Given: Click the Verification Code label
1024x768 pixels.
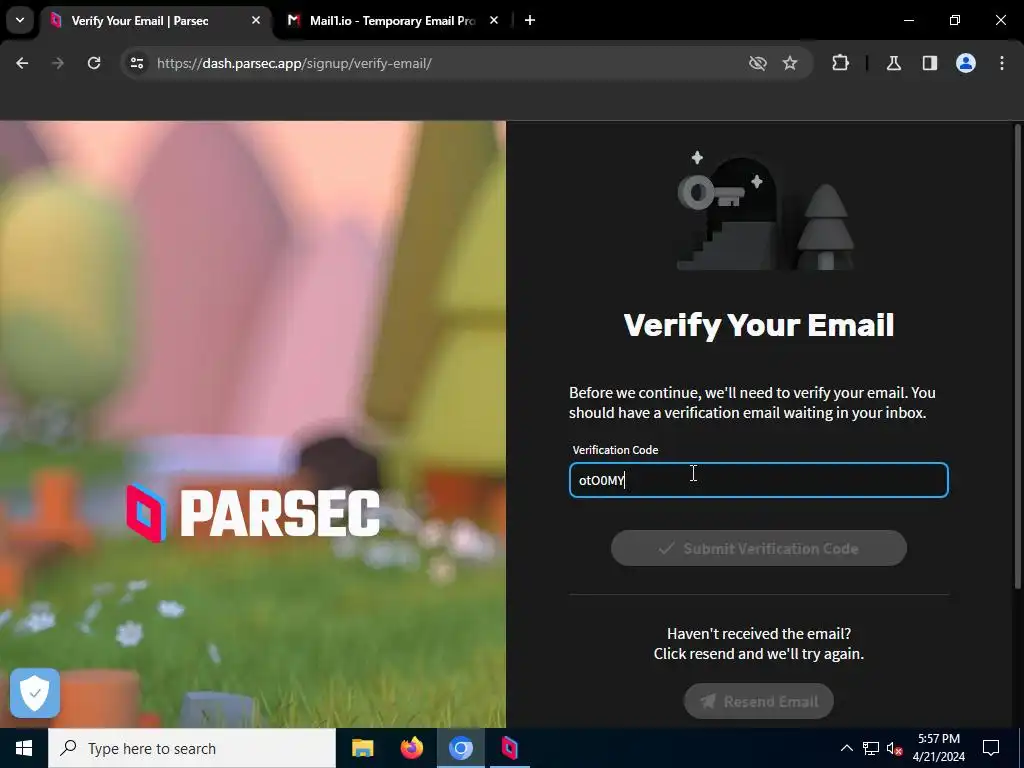Looking at the screenshot, I should tap(615, 450).
